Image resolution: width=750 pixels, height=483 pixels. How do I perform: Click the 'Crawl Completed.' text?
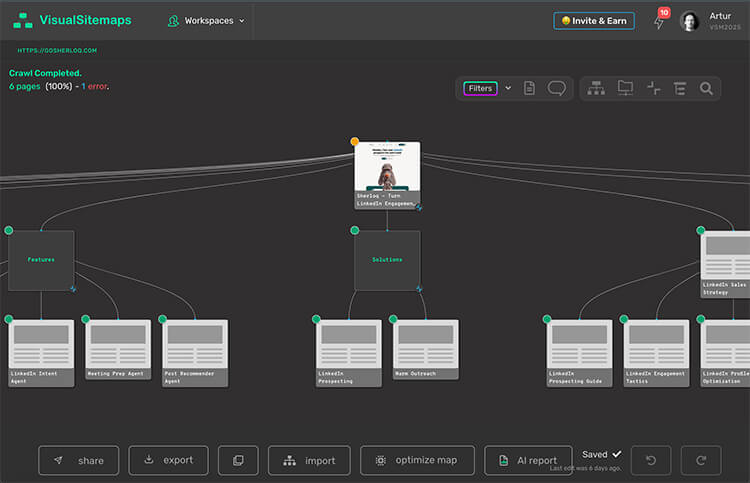coord(45,73)
